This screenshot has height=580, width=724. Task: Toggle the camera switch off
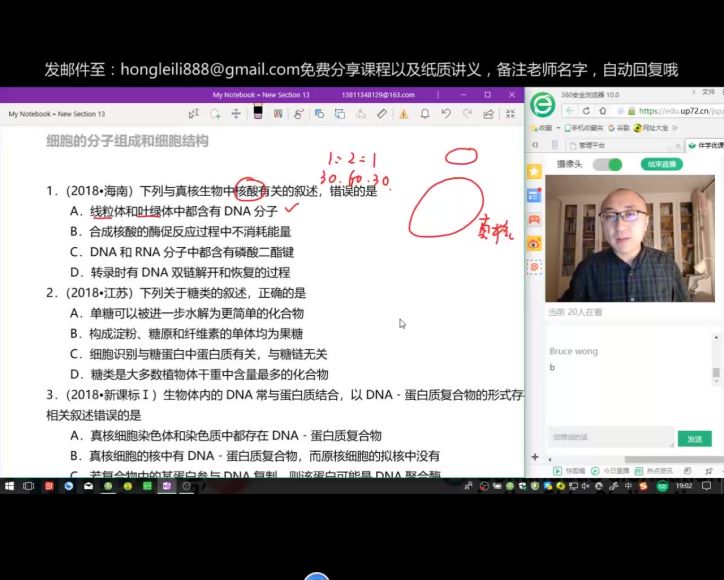coord(607,164)
